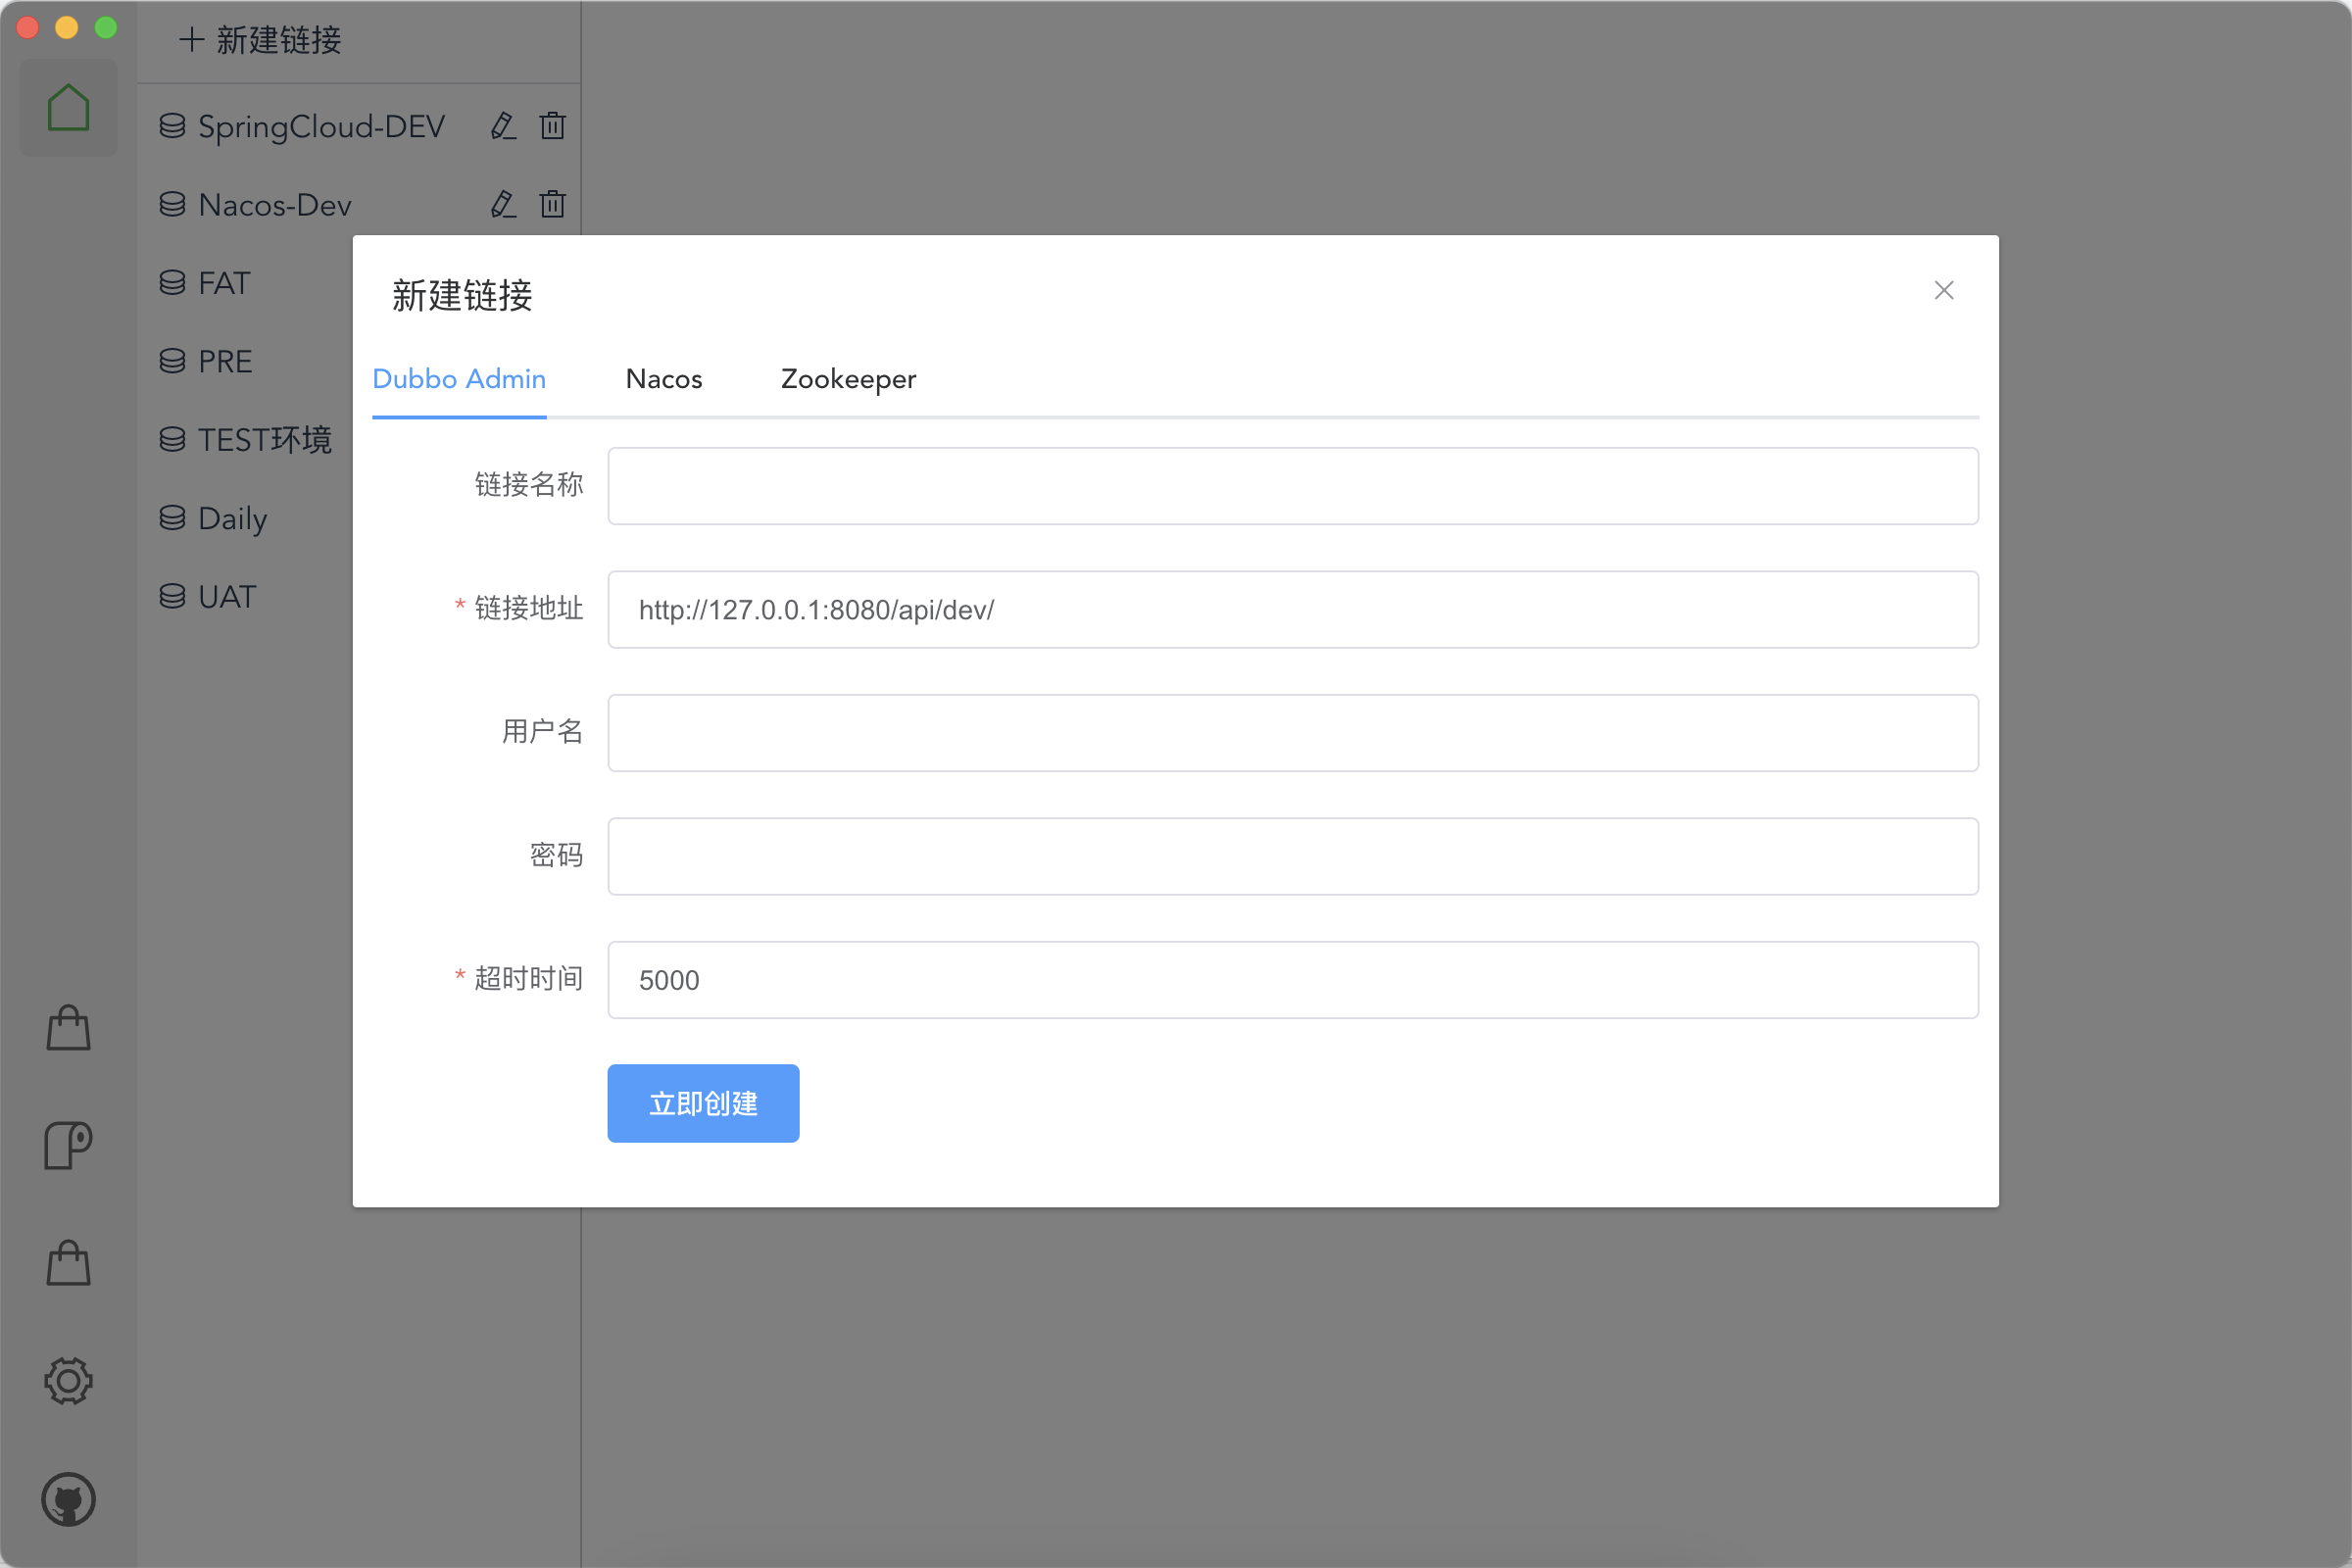Close the 新建链接 dialog
Image resolution: width=2352 pixels, height=1568 pixels.
(x=1943, y=290)
